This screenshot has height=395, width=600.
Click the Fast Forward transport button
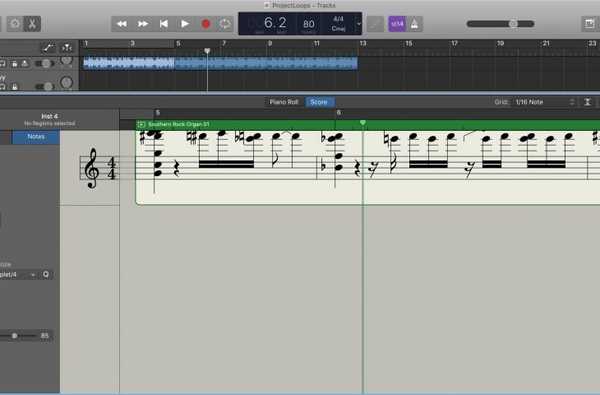143,24
